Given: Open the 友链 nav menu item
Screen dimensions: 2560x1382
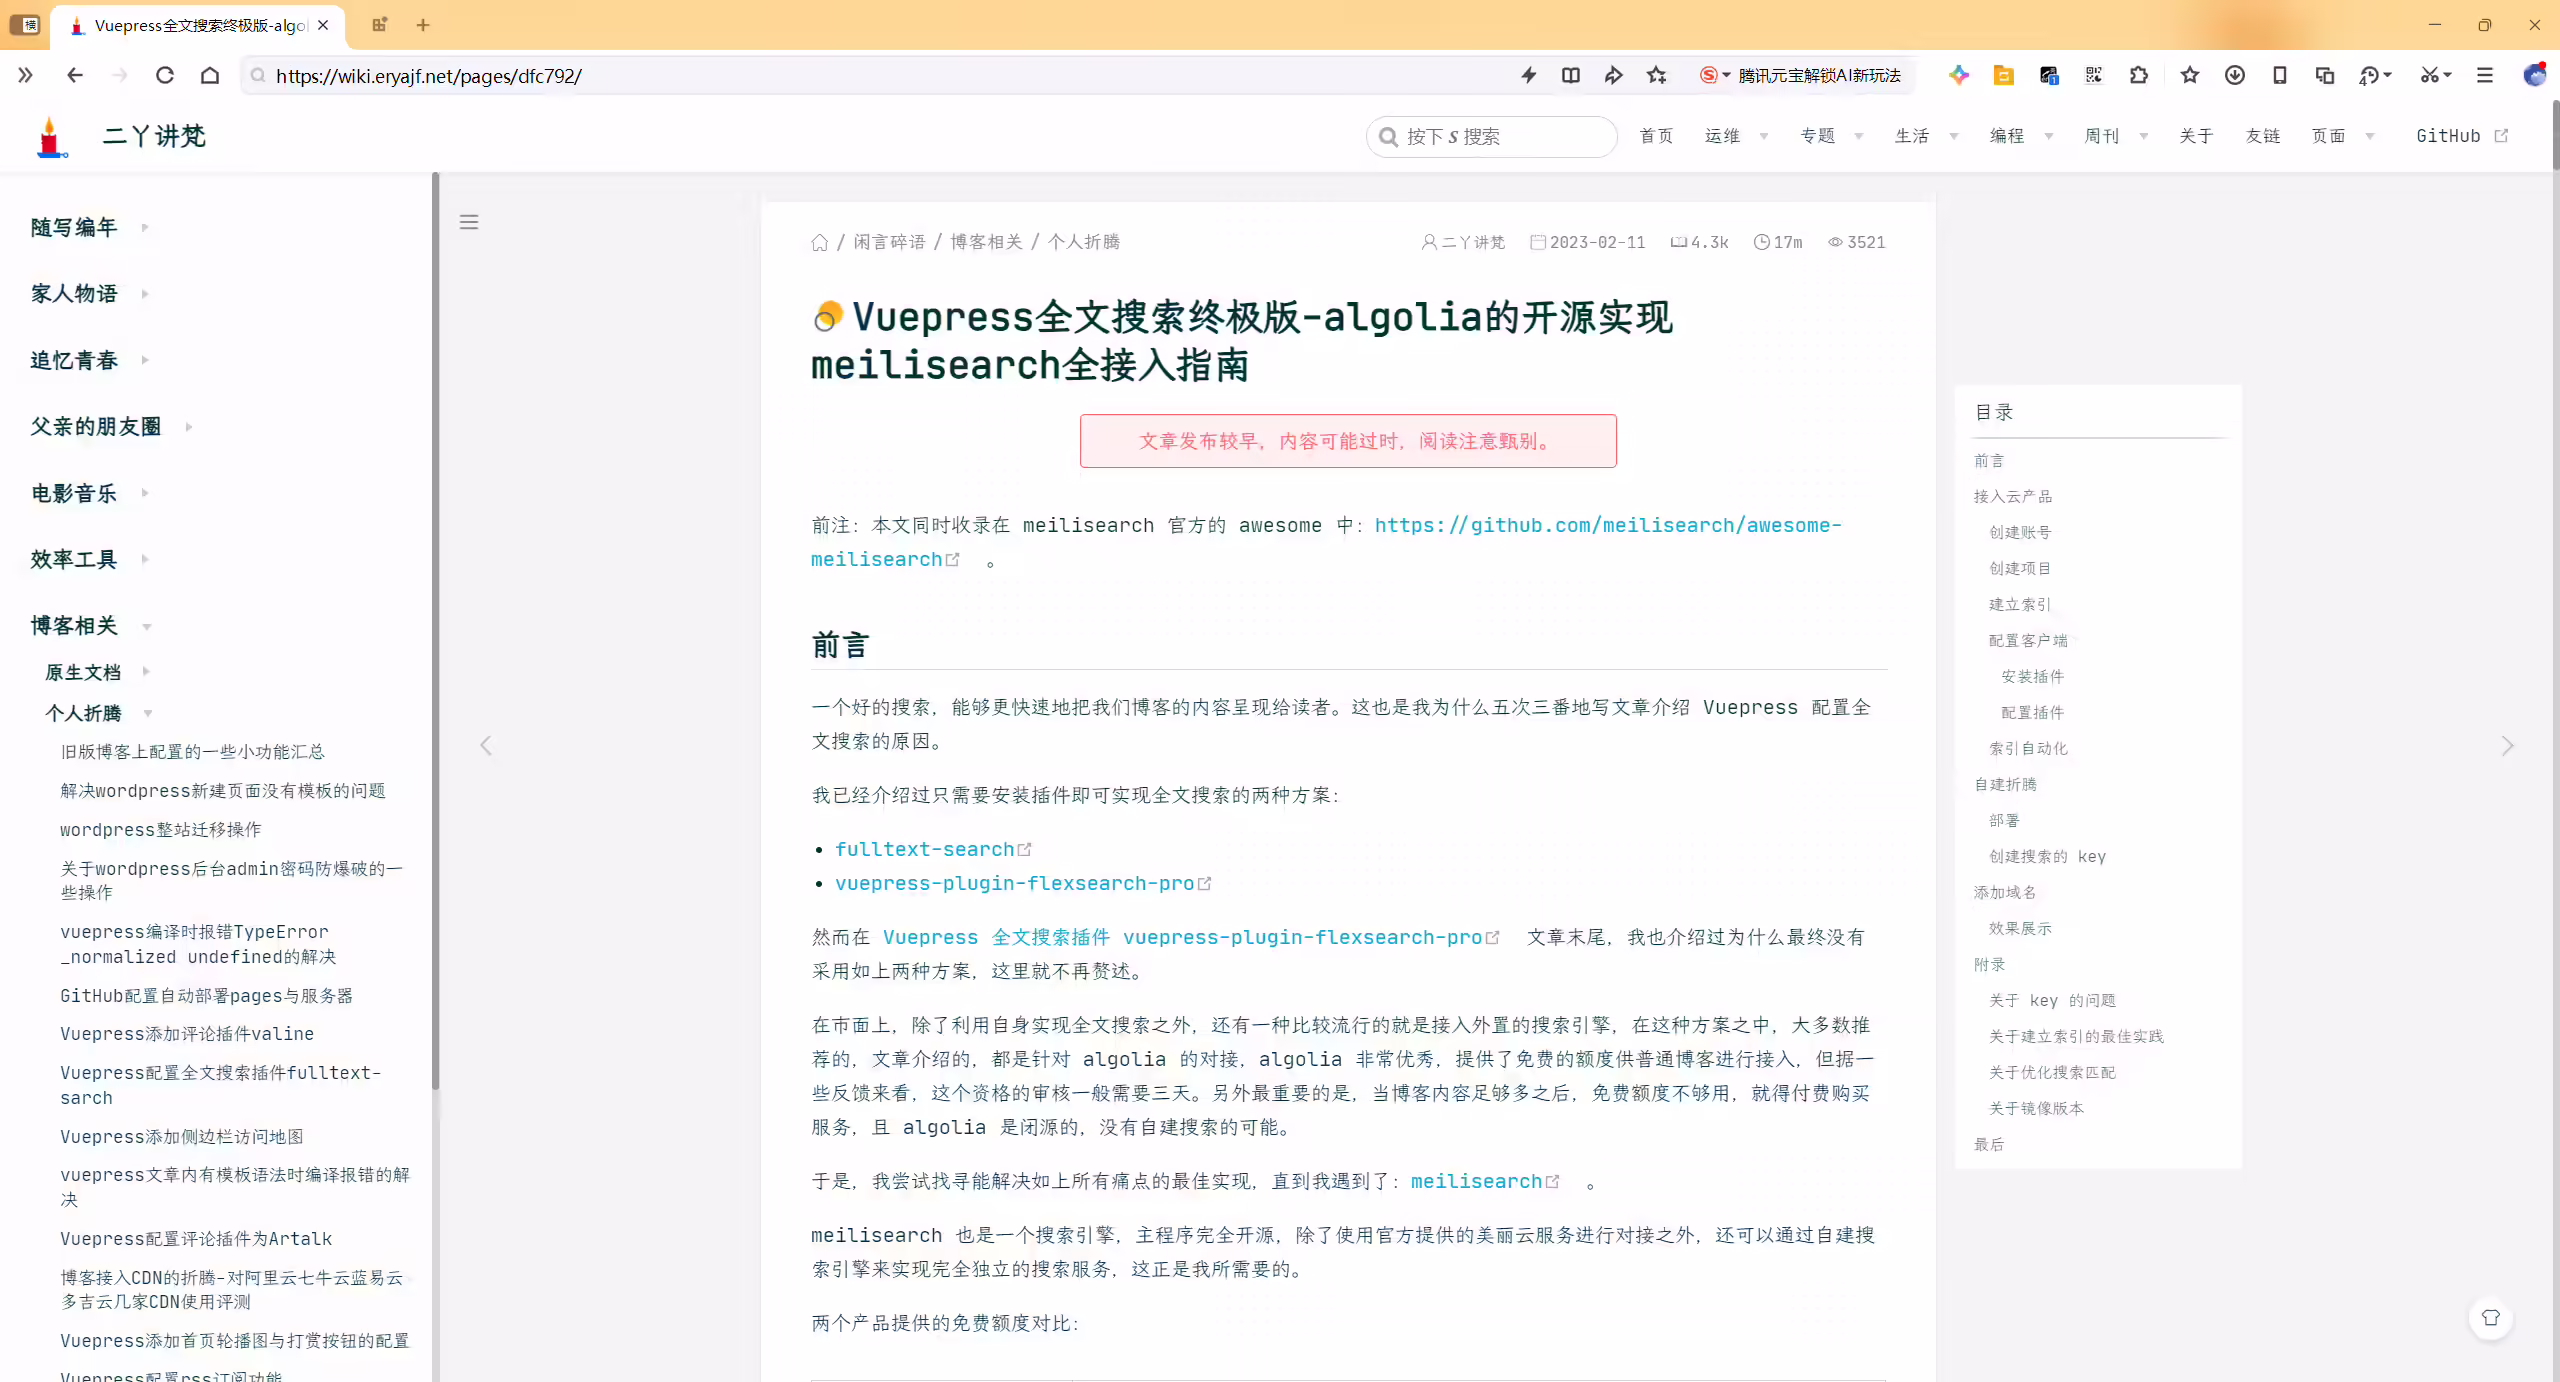Looking at the screenshot, I should (2262, 136).
